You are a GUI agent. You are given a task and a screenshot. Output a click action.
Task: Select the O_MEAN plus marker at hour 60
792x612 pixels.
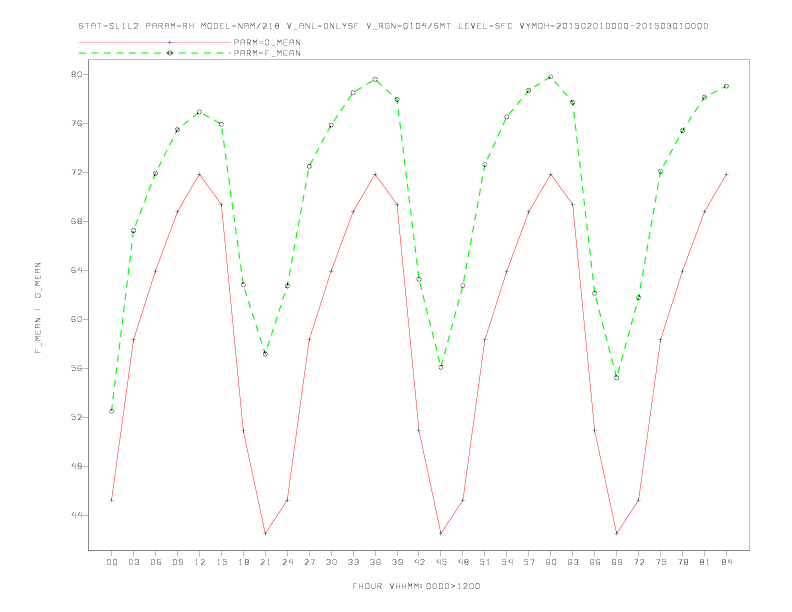pos(551,175)
